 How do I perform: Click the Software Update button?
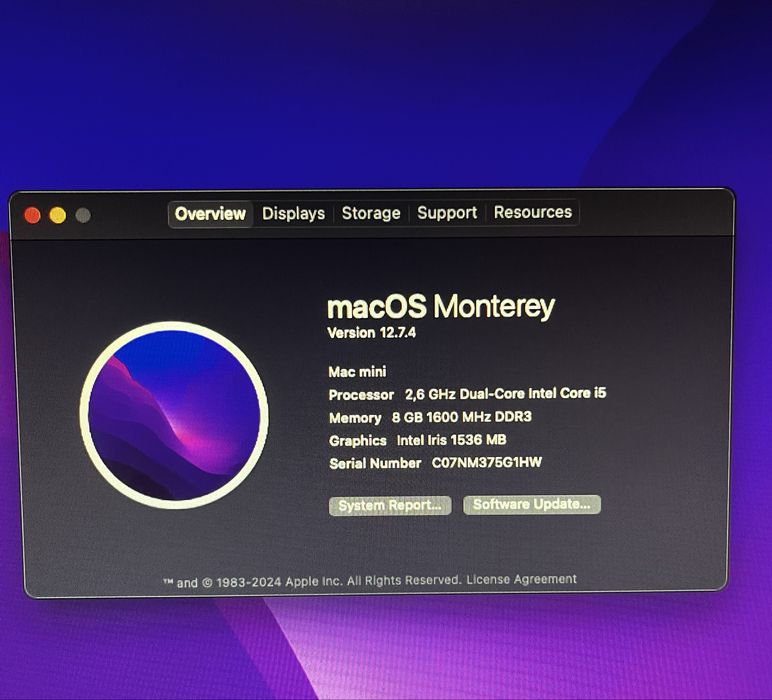pos(532,505)
